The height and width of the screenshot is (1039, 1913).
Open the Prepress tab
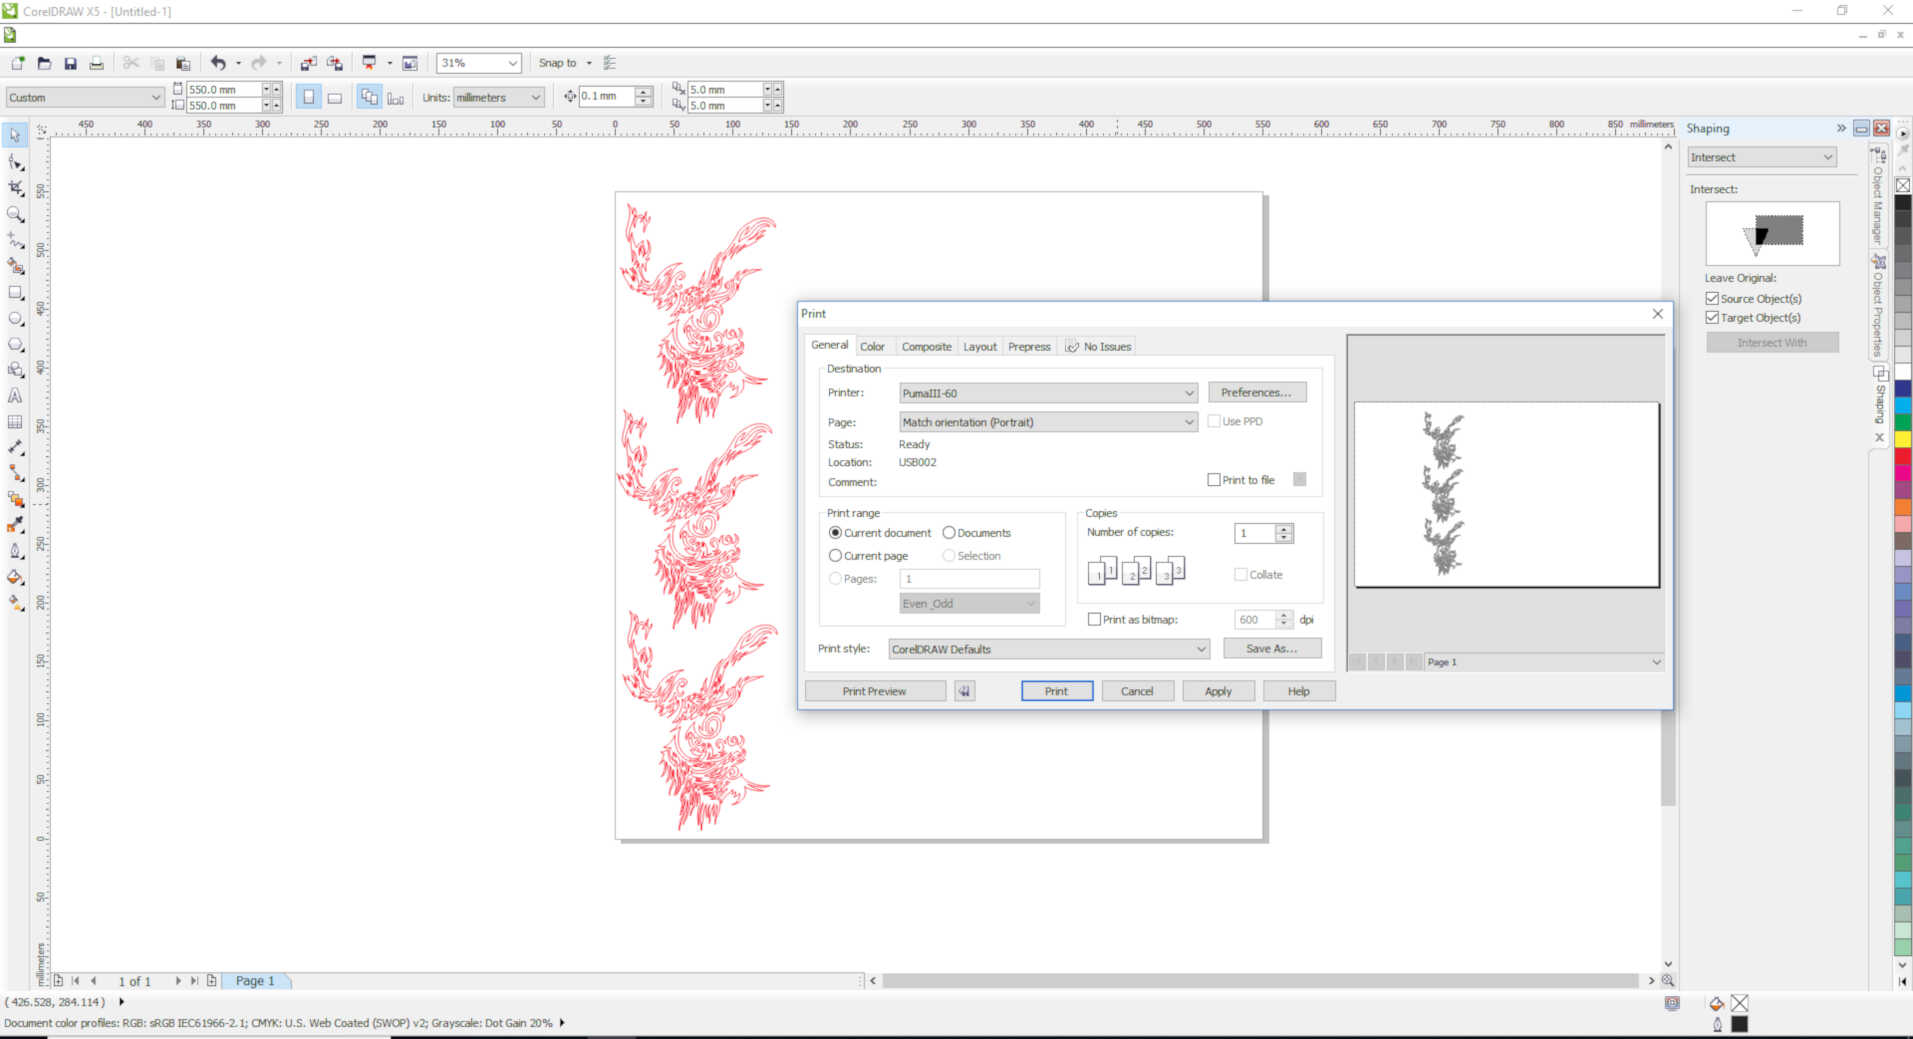pos(1029,347)
